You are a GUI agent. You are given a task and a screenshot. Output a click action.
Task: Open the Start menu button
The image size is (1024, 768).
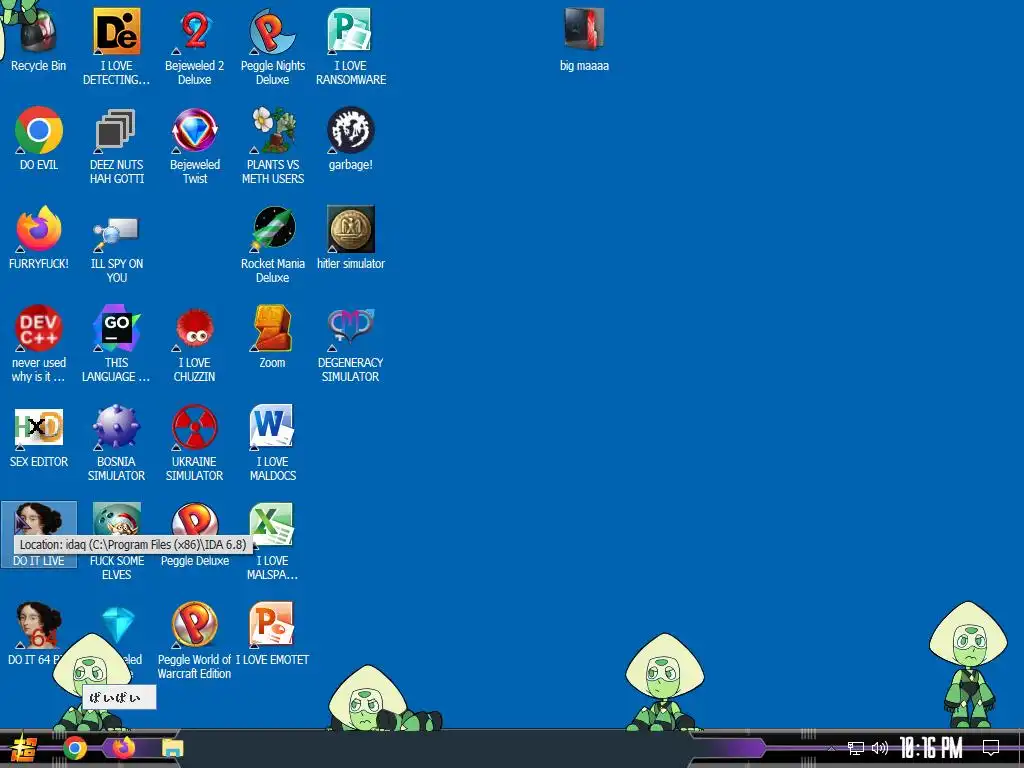click(24, 748)
